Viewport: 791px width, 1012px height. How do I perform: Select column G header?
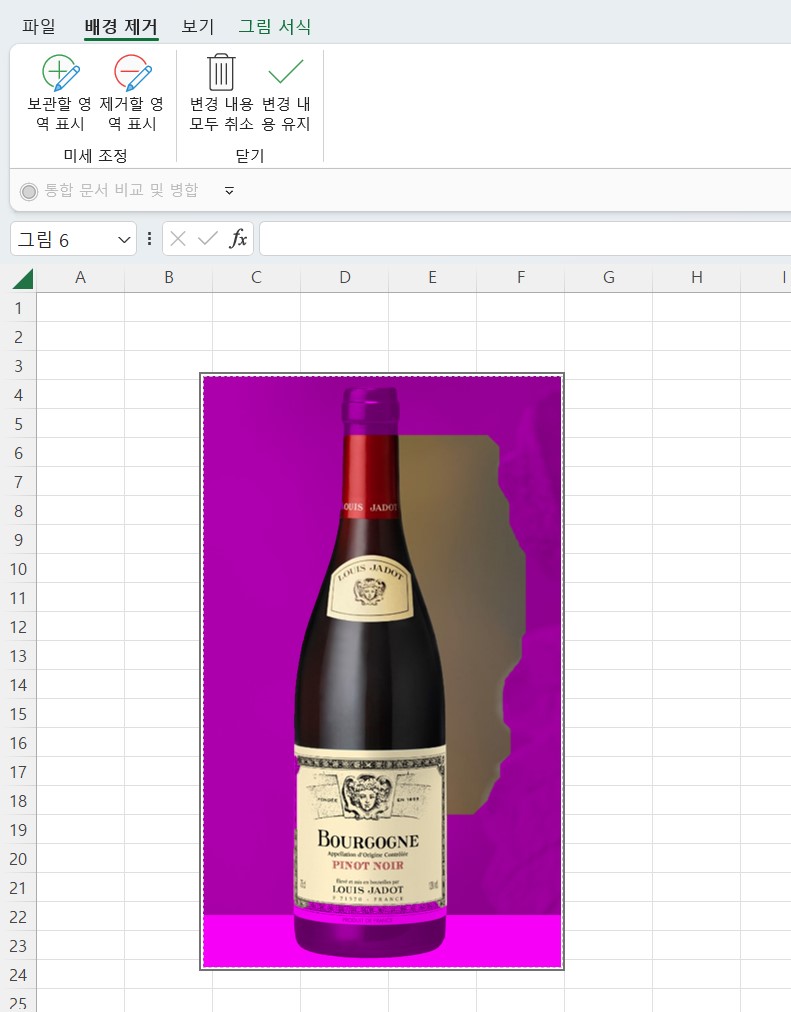coord(608,278)
